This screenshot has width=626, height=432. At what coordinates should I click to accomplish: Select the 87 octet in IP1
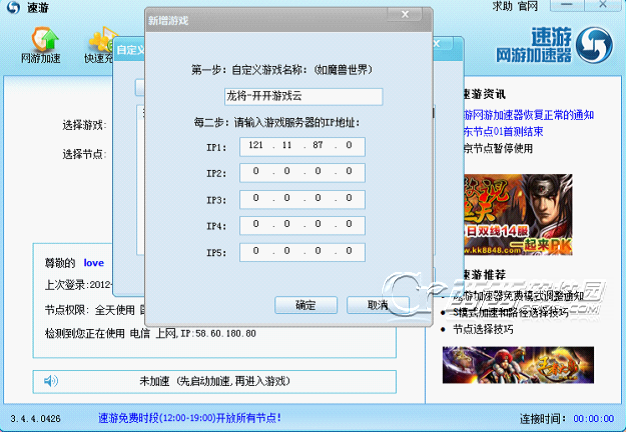click(318, 145)
